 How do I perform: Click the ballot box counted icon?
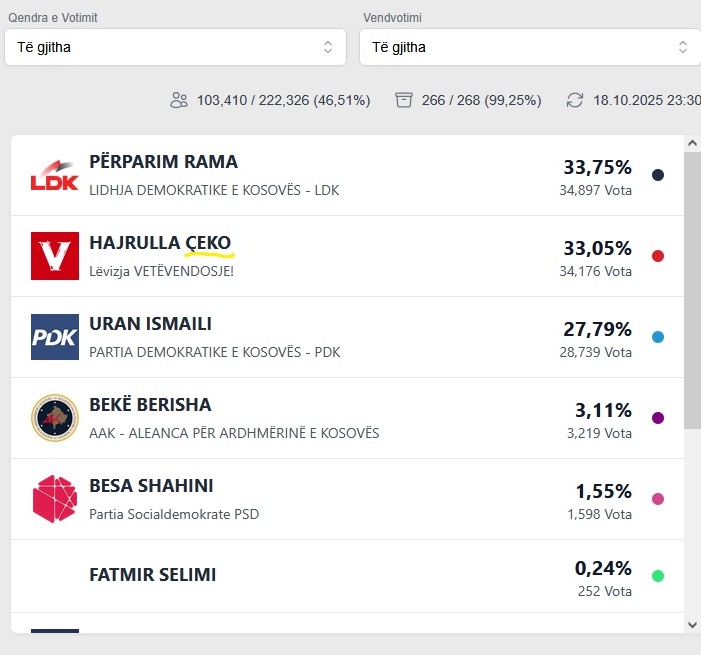pos(404,100)
